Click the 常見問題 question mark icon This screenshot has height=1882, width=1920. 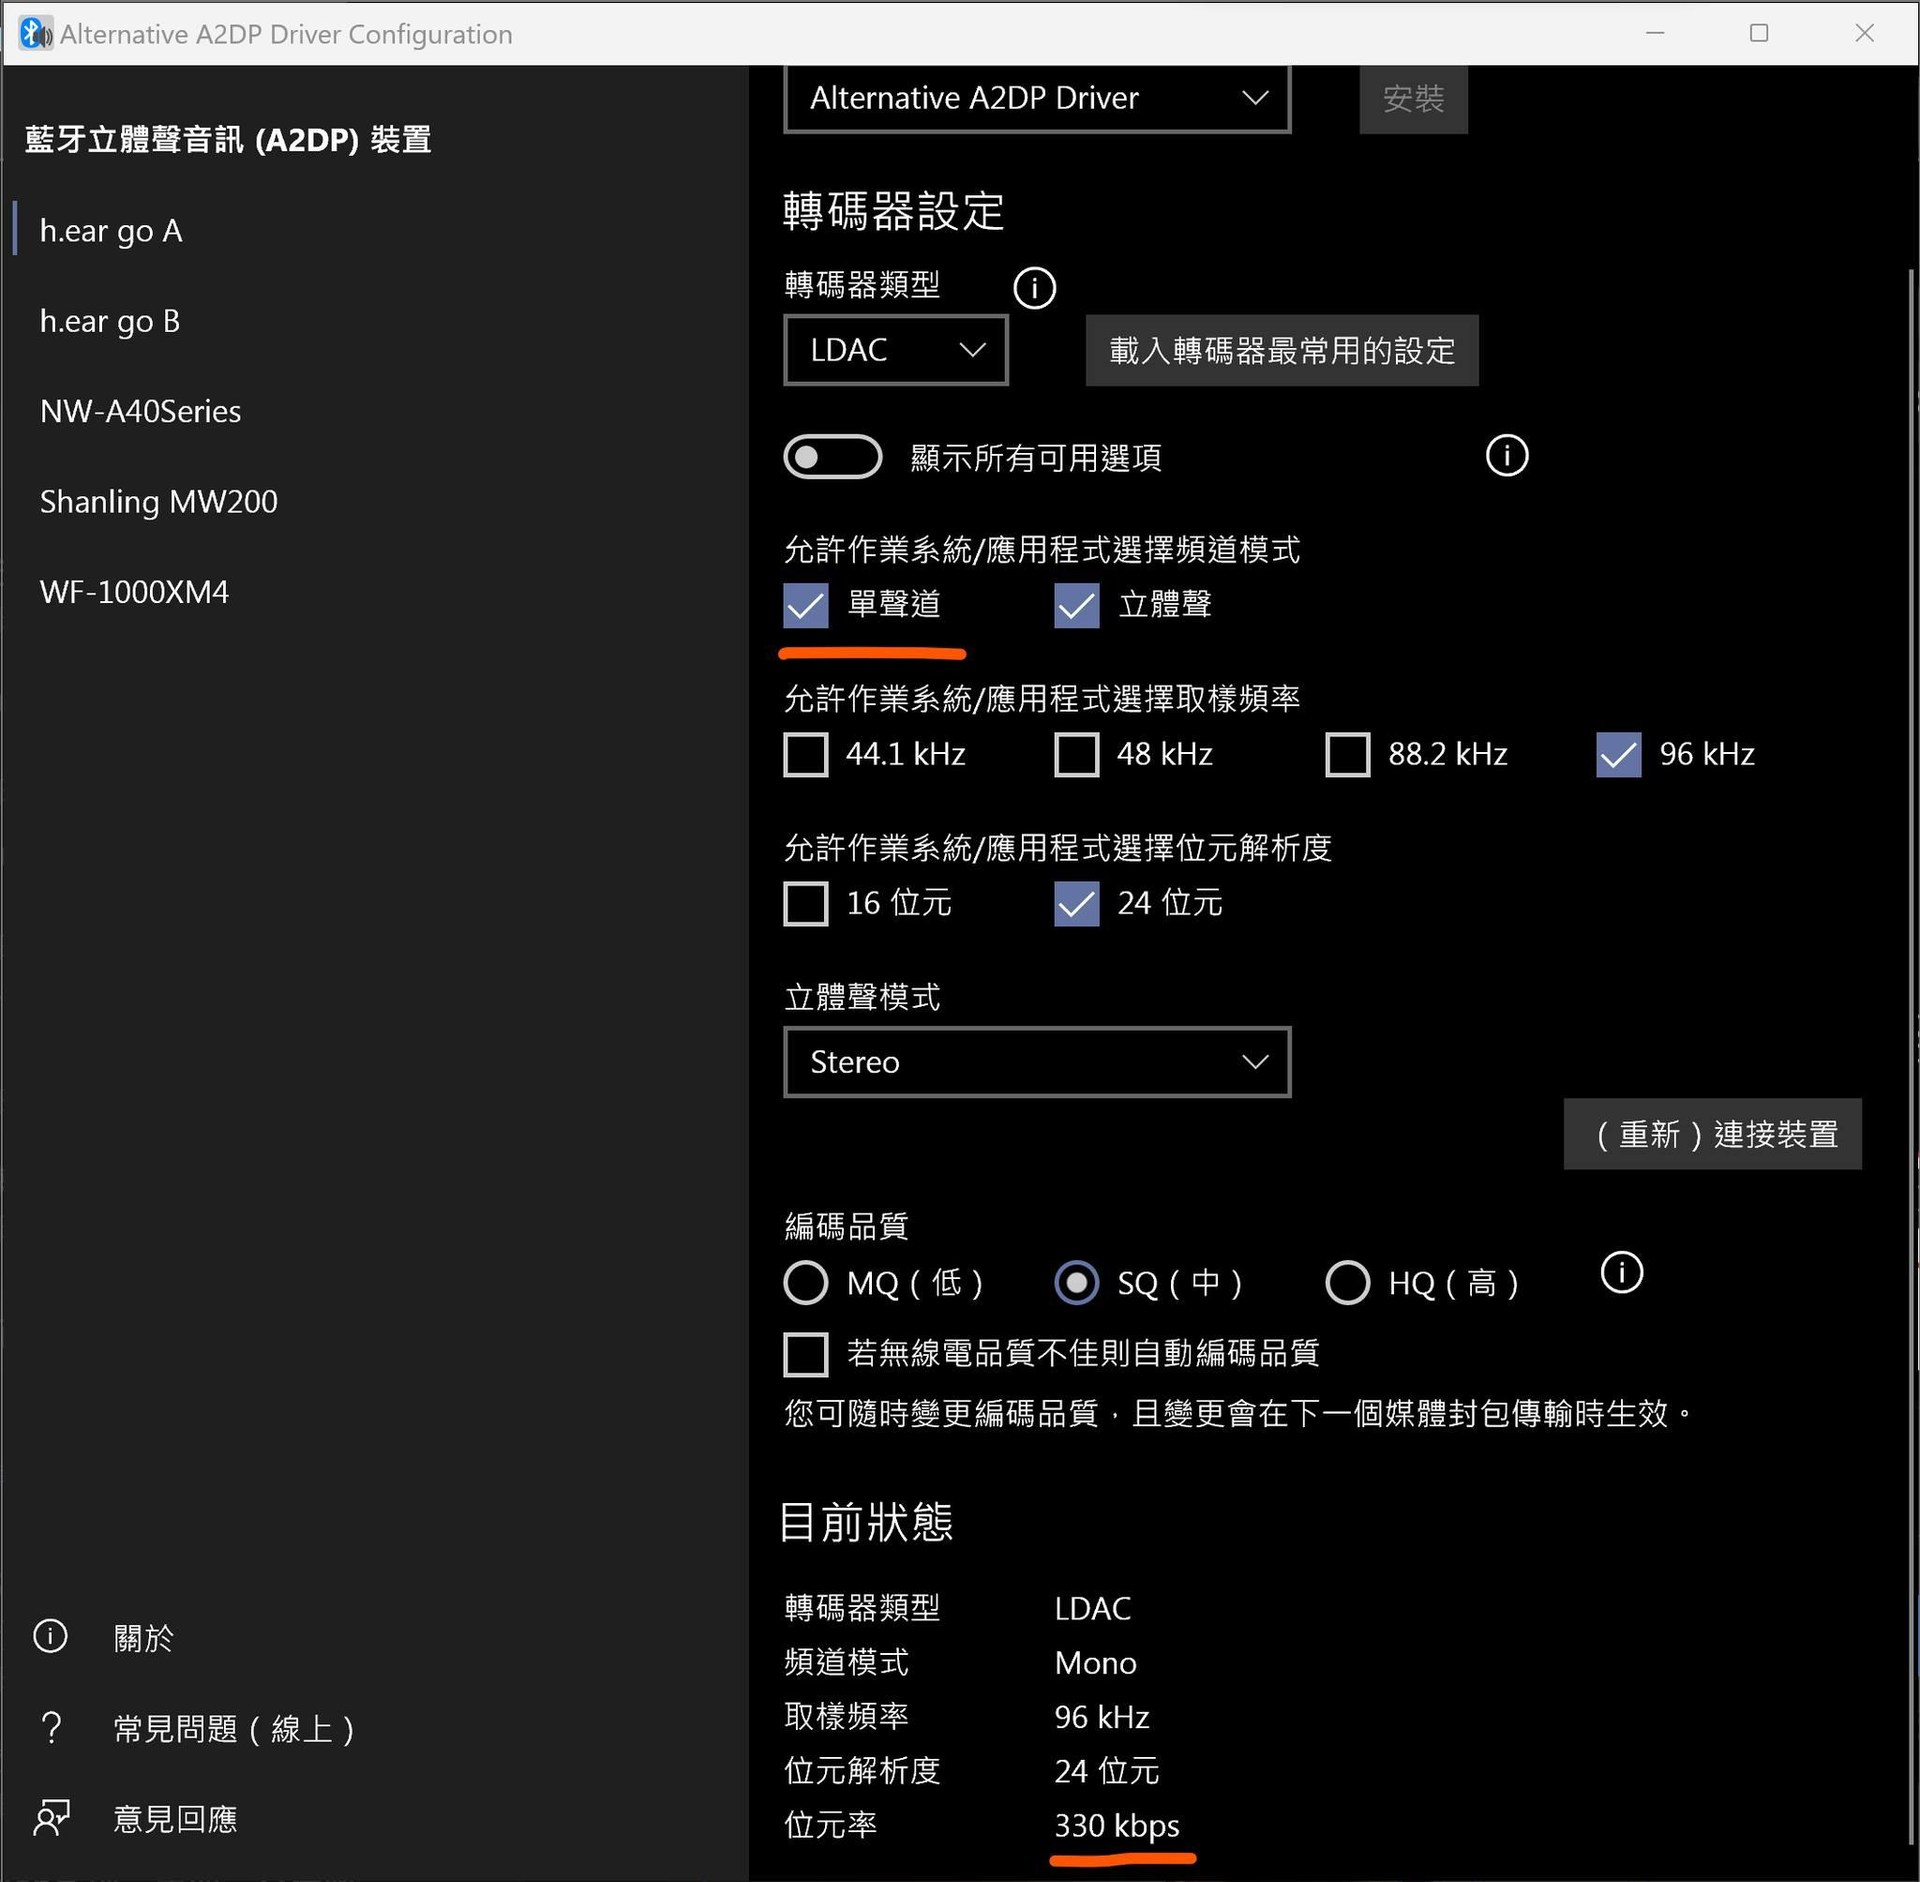click(51, 1727)
